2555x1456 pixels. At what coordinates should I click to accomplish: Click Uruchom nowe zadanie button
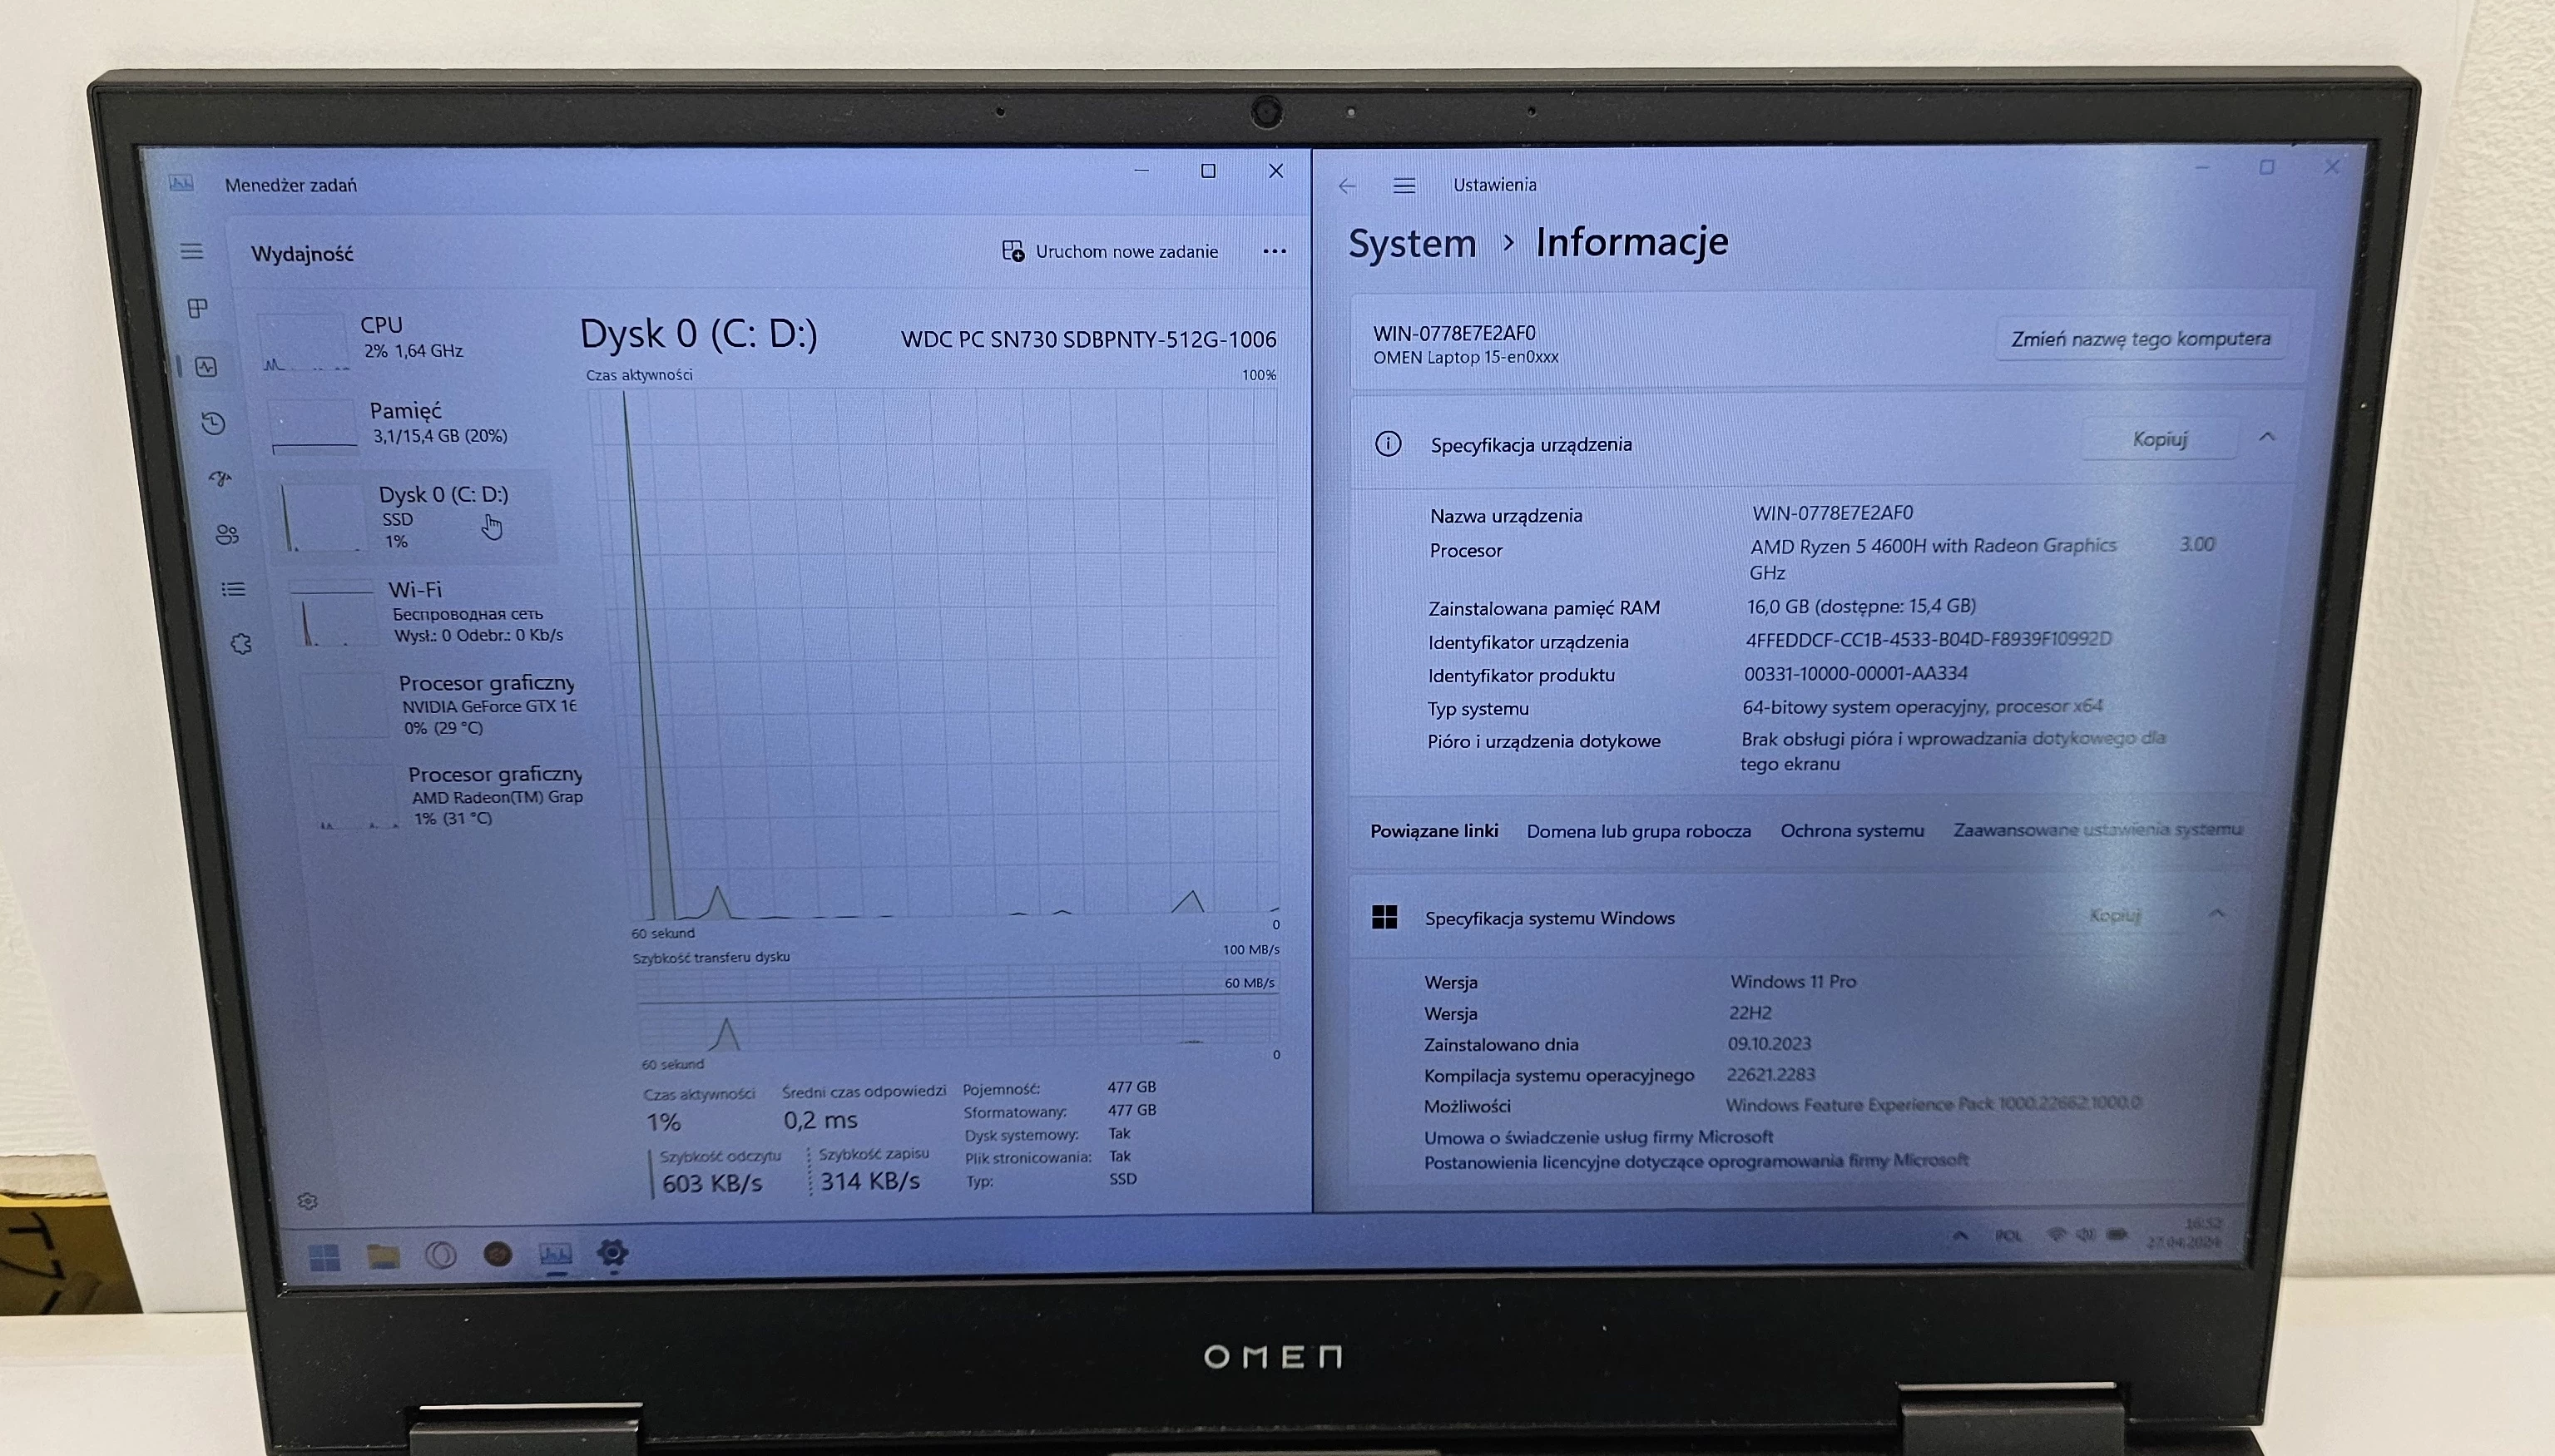tap(1110, 251)
